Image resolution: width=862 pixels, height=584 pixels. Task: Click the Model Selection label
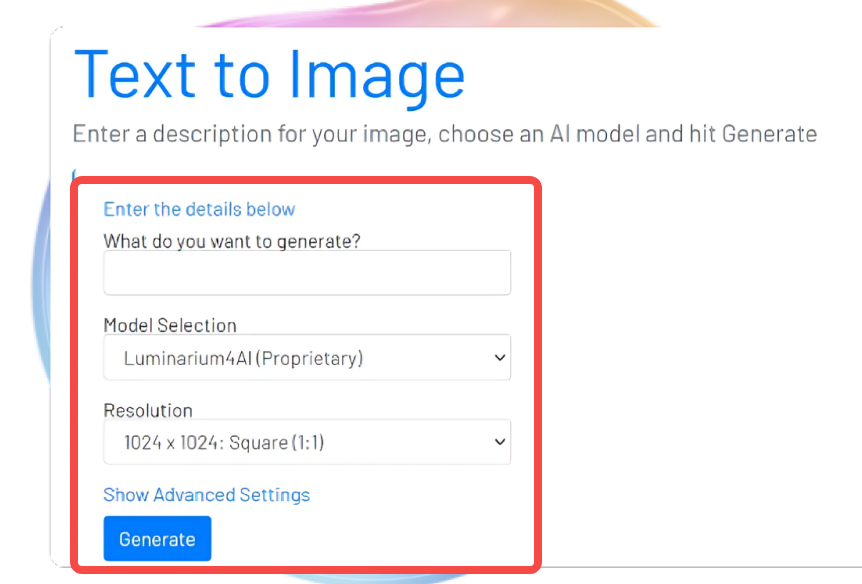click(170, 325)
